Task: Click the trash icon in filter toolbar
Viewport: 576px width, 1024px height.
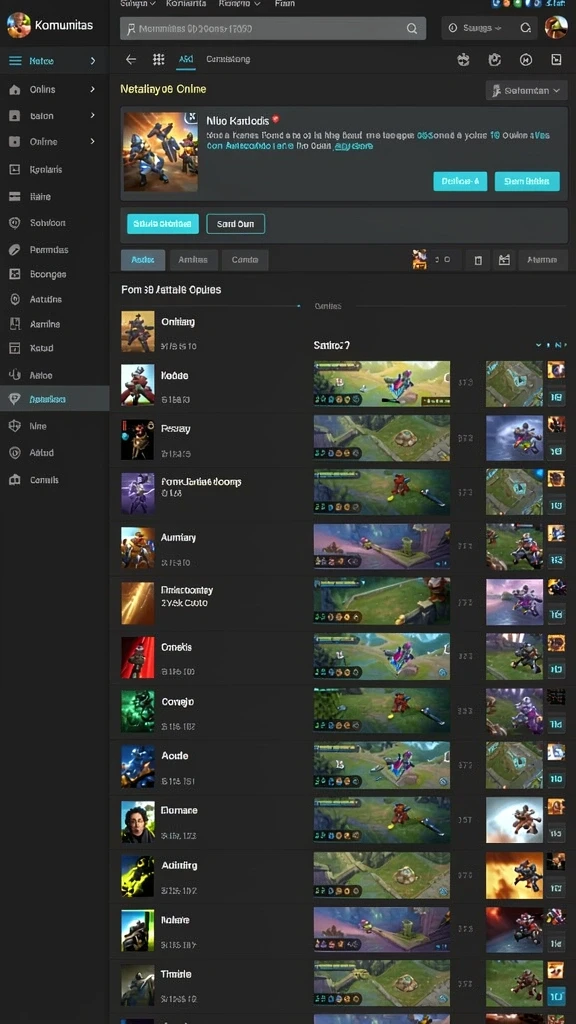Action: tap(478, 260)
